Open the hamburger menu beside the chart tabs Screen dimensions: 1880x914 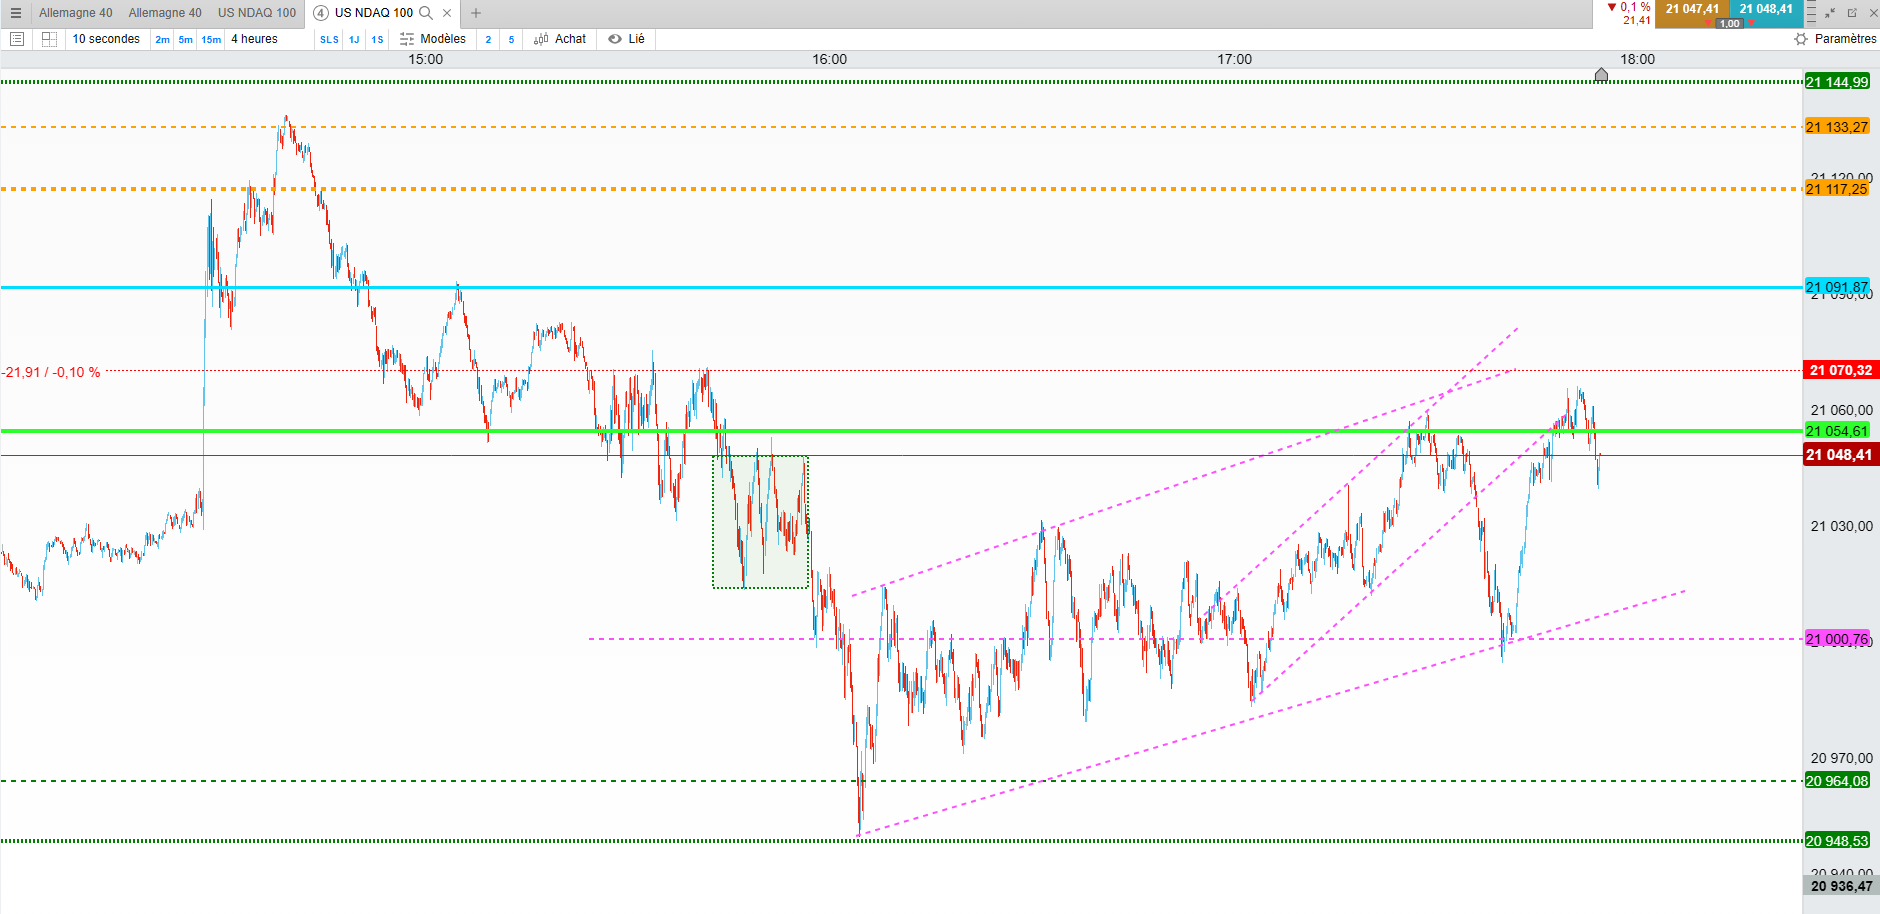coord(15,13)
